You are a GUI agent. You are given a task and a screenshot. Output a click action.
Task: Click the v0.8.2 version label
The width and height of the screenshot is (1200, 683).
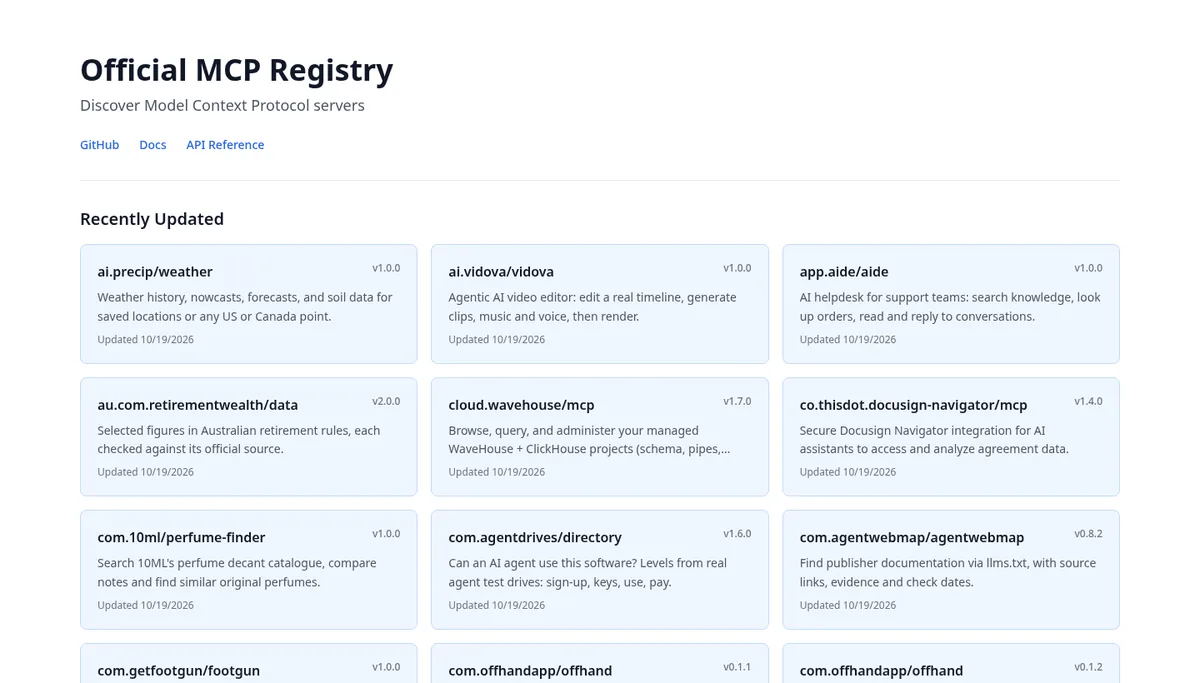pyautogui.click(x=1088, y=534)
